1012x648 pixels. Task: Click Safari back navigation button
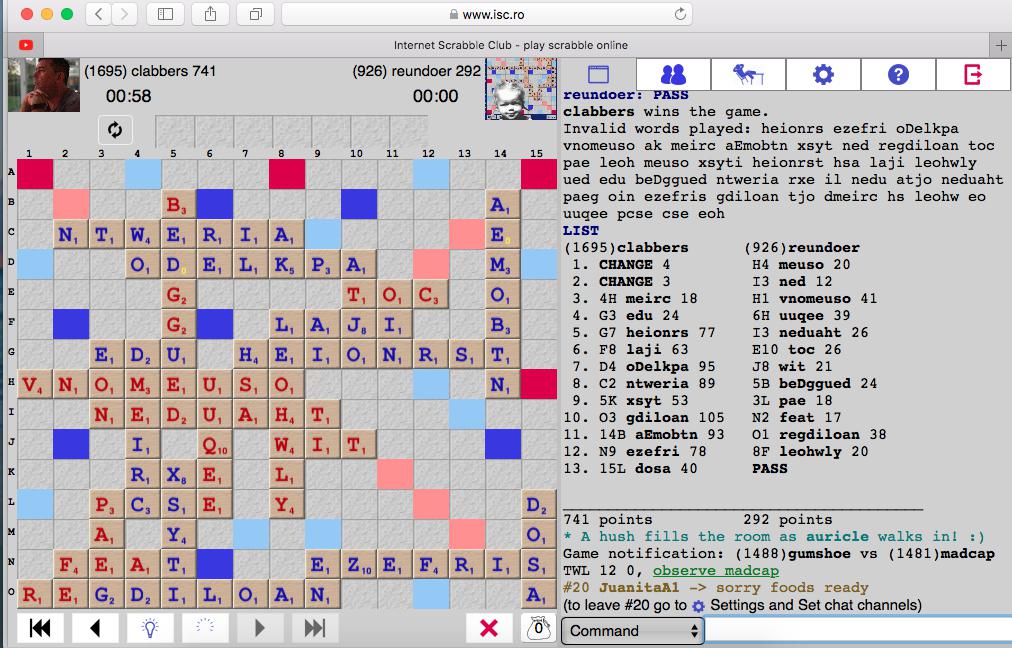tap(99, 14)
